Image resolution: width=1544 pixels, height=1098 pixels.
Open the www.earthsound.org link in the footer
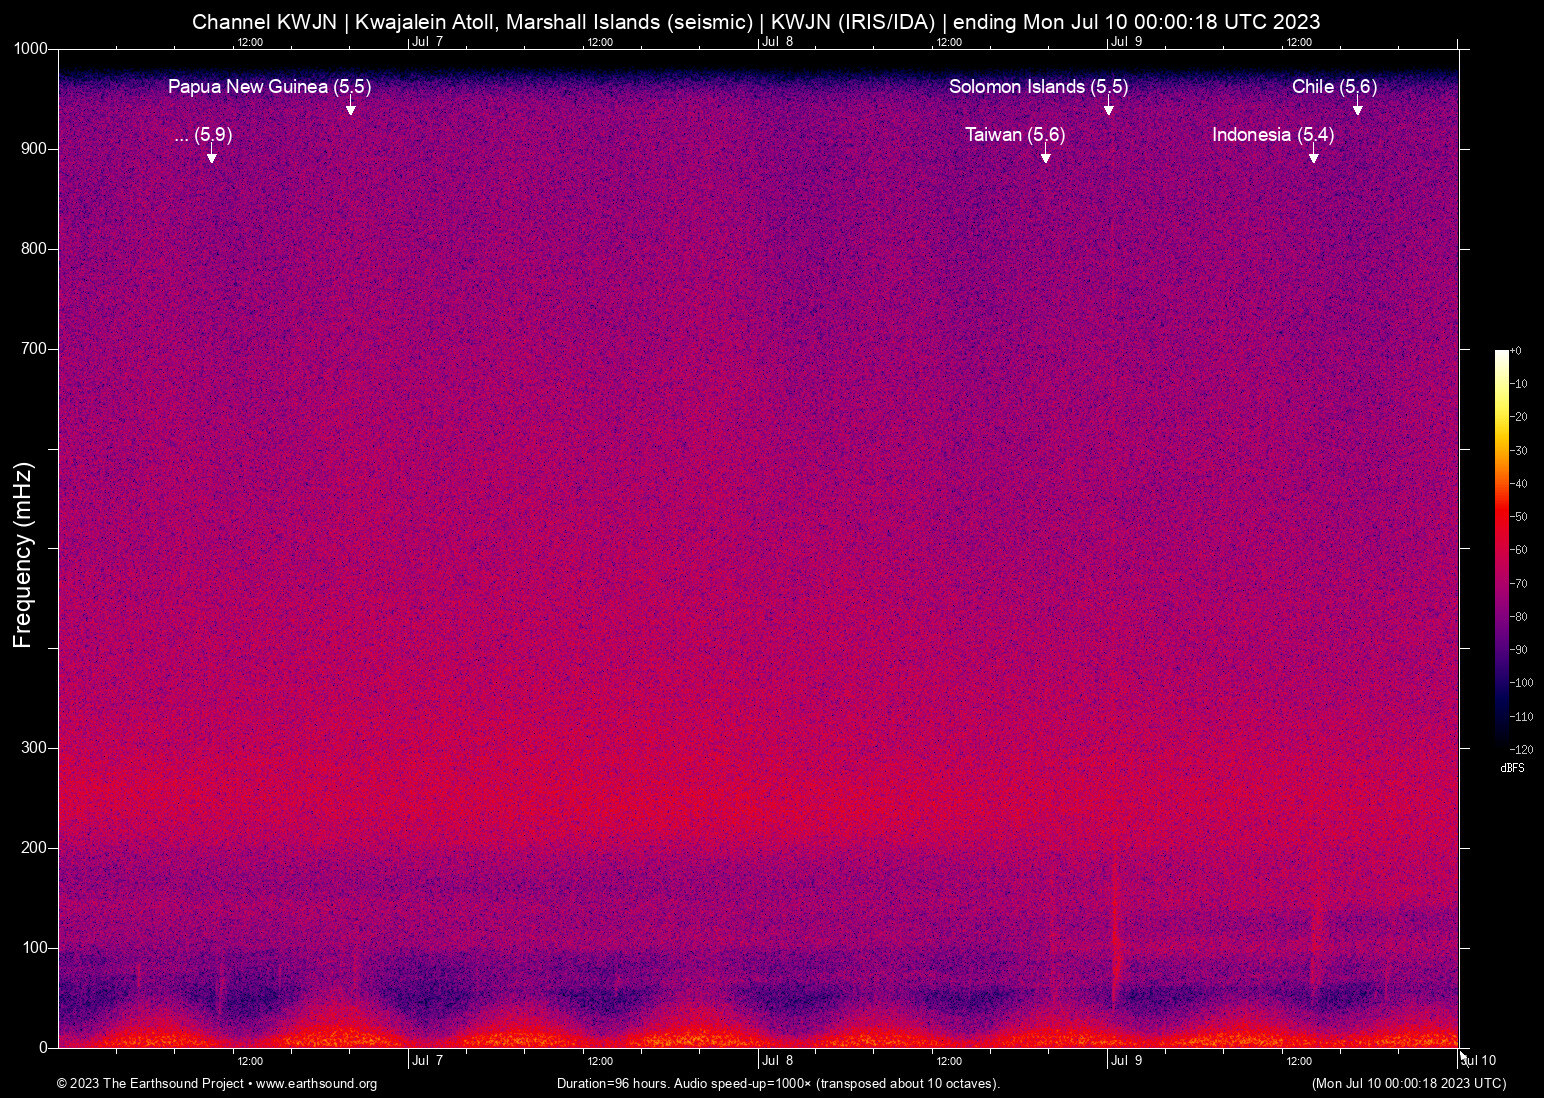316,1084
